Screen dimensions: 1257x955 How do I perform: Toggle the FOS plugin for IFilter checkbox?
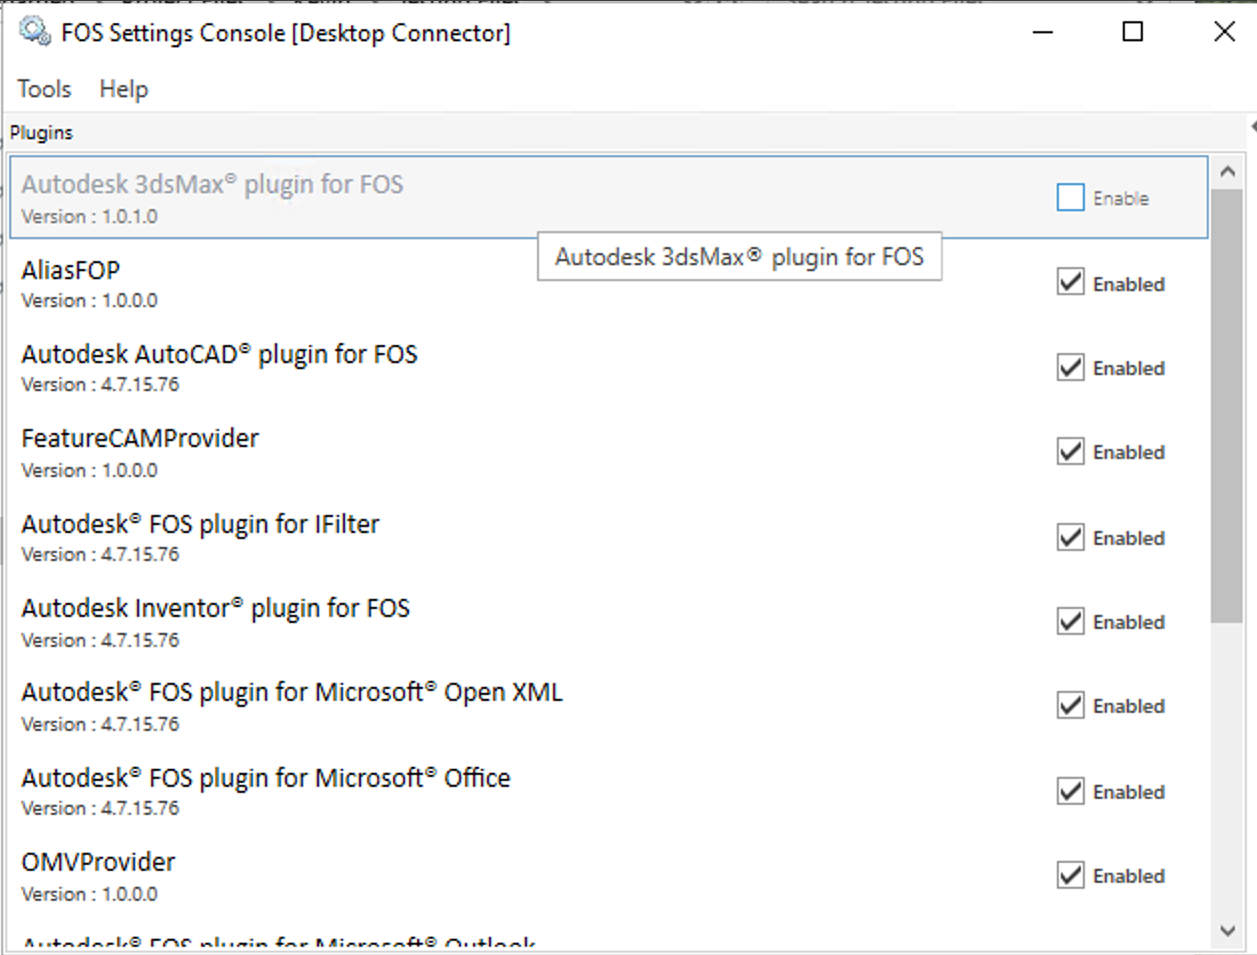point(1069,537)
